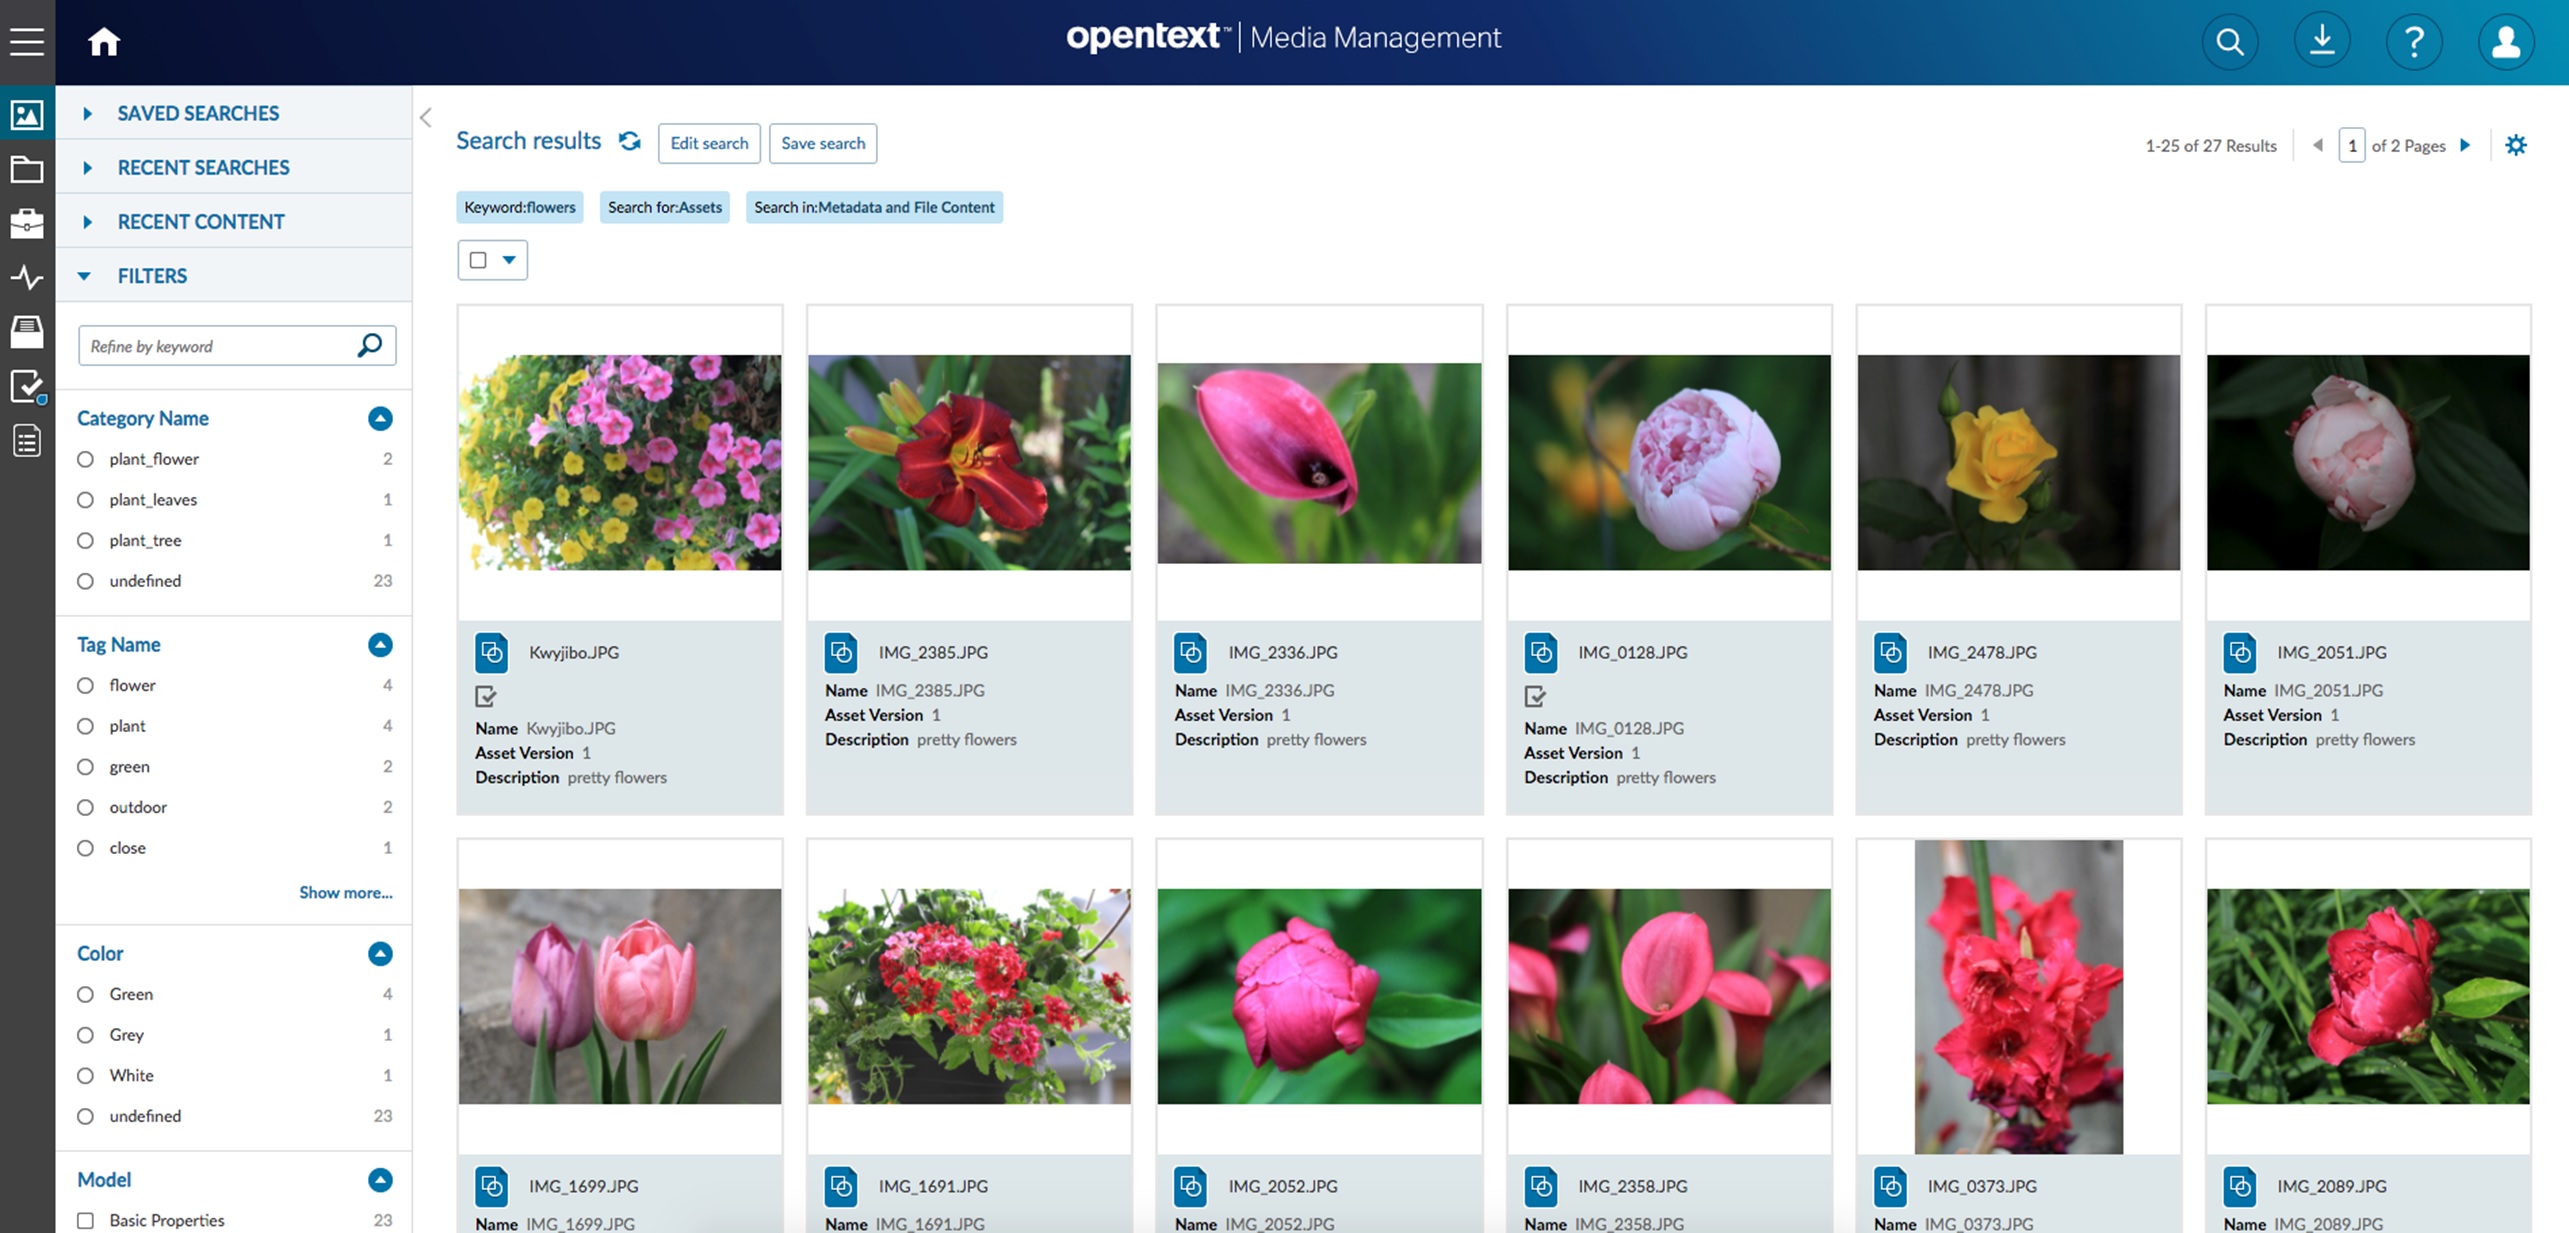Click the asset type icon for IMG_2478.JPG

(x=1890, y=652)
